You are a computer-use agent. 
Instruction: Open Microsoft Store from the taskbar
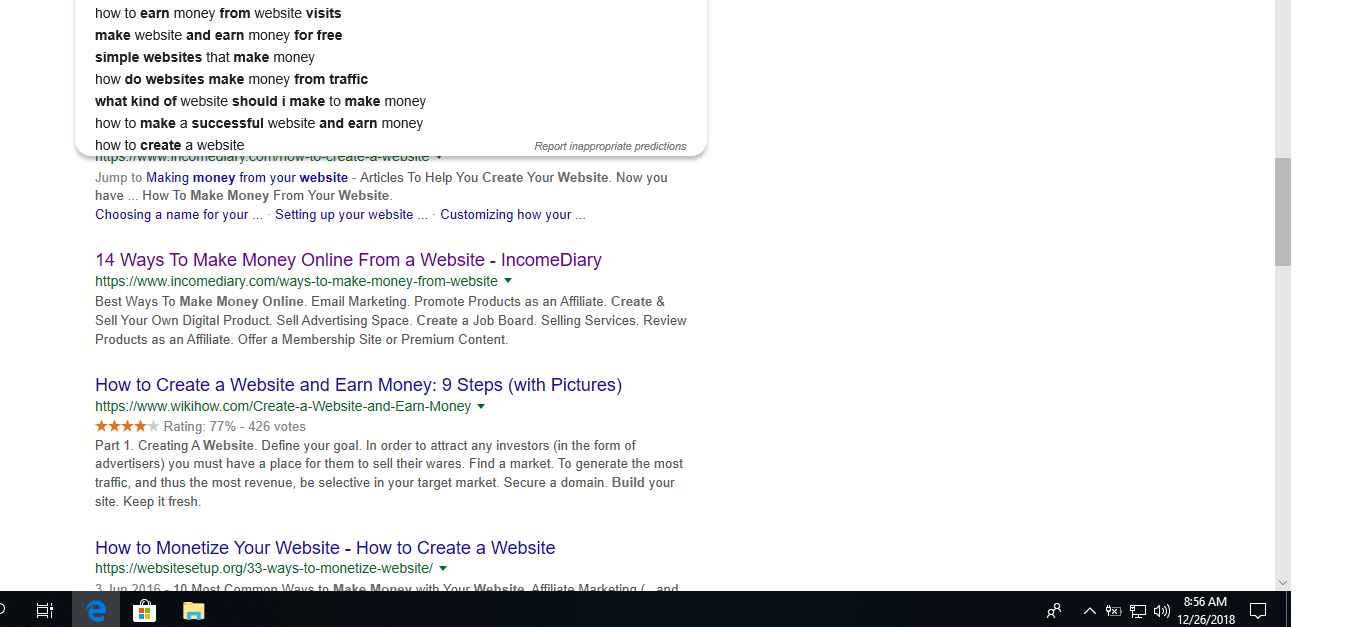145,610
